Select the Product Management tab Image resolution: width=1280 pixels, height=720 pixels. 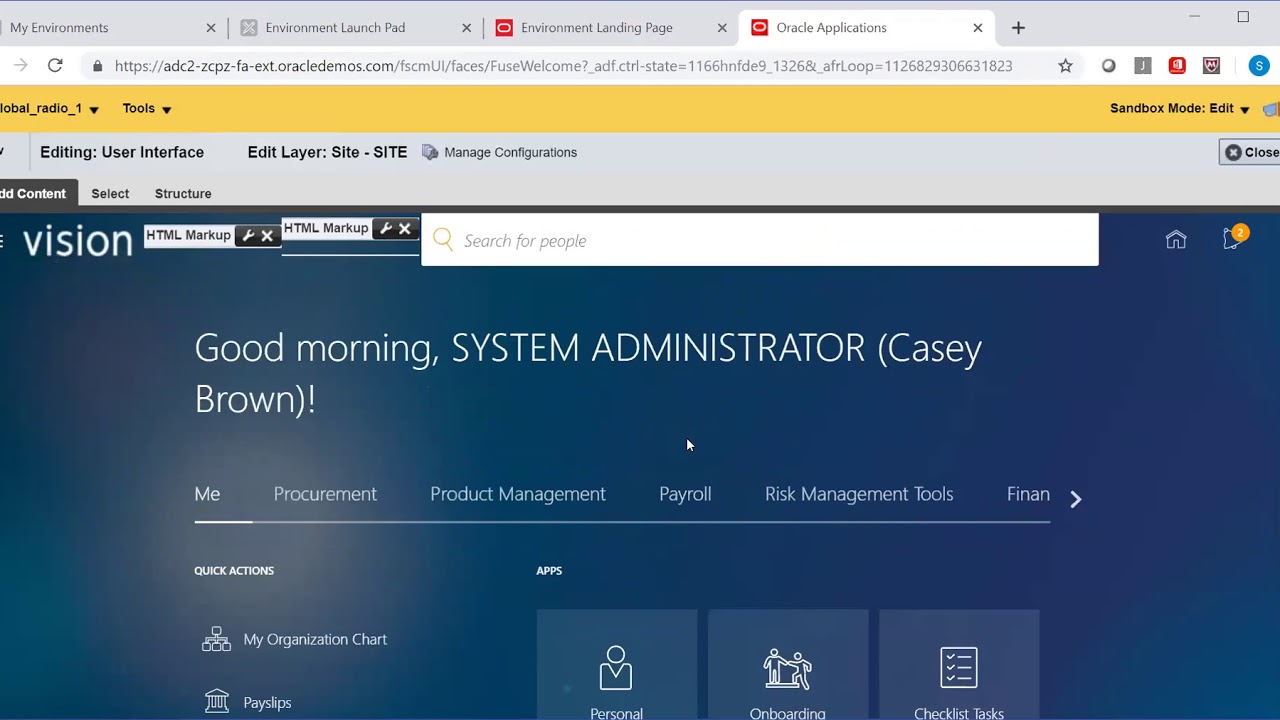click(x=518, y=494)
